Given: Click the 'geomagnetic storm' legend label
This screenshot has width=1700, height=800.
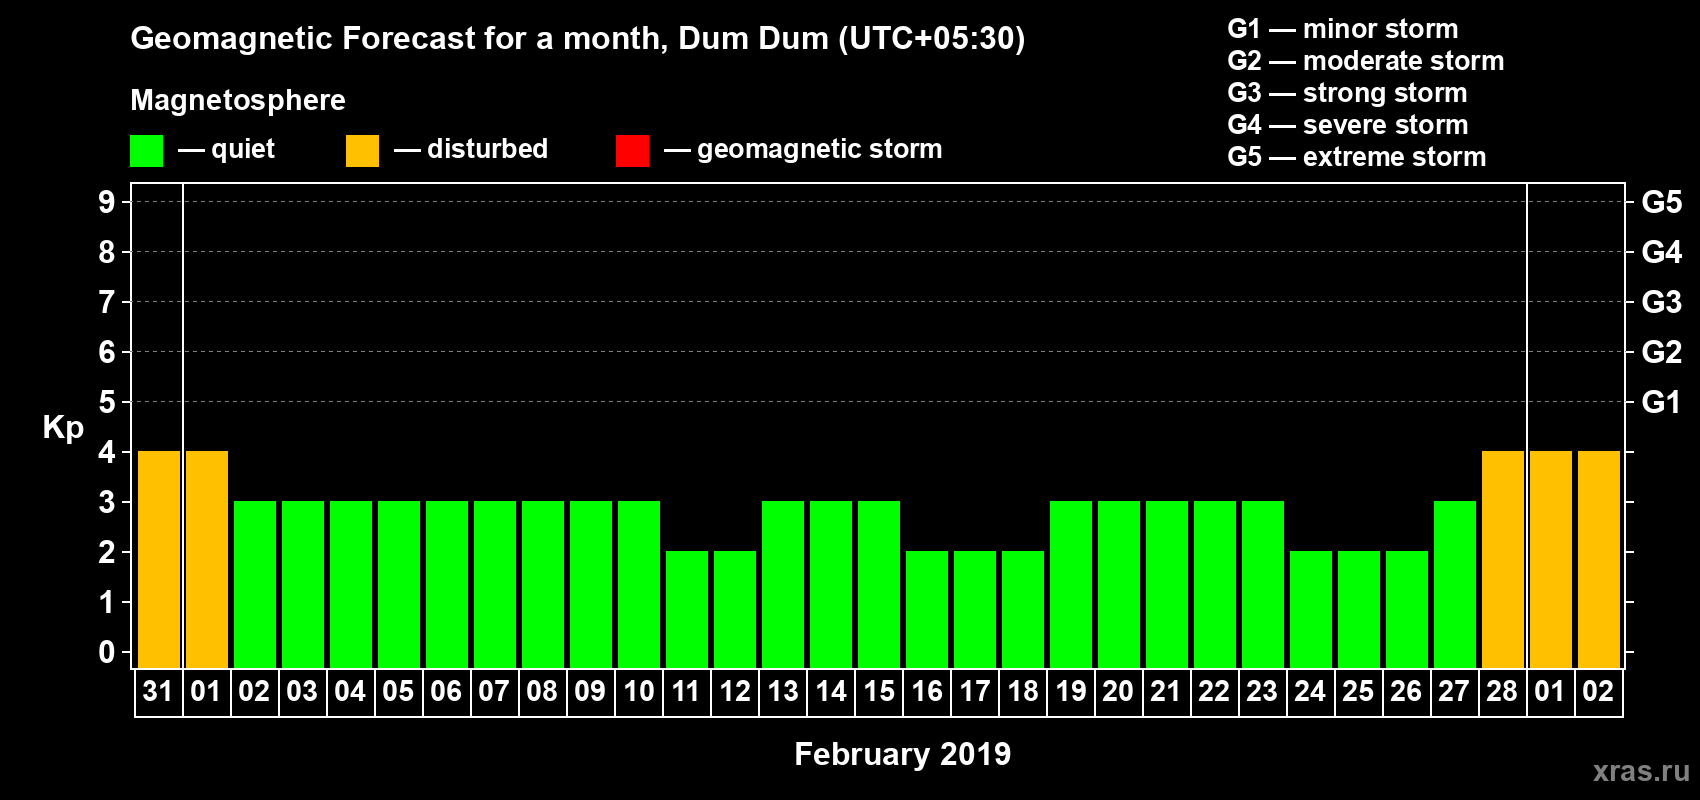Looking at the screenshot, I should (819, 149).
